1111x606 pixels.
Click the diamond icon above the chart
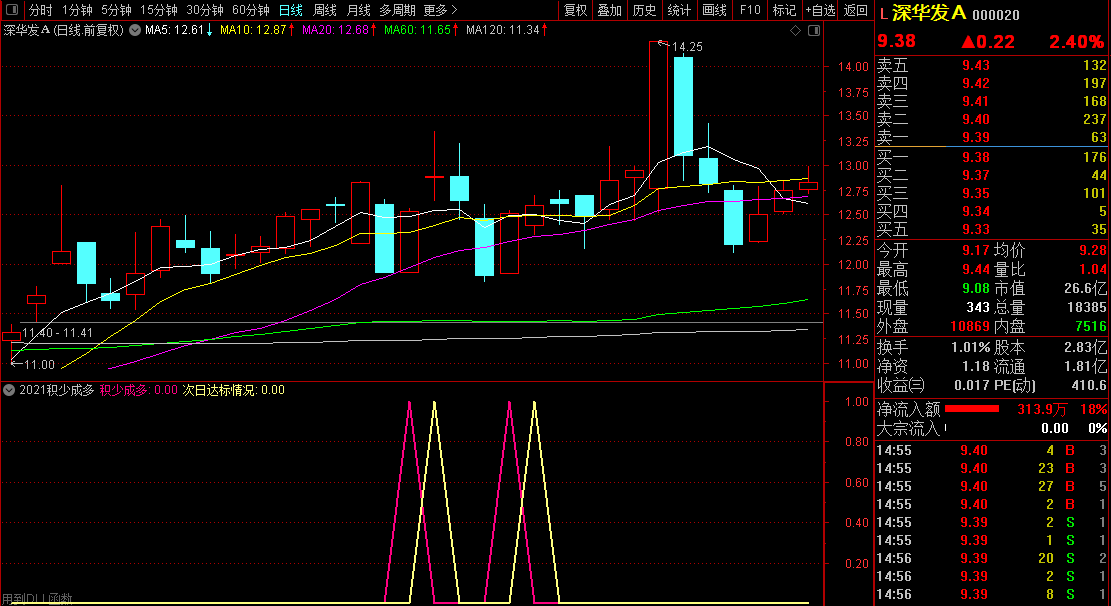[x=795, y=30]
